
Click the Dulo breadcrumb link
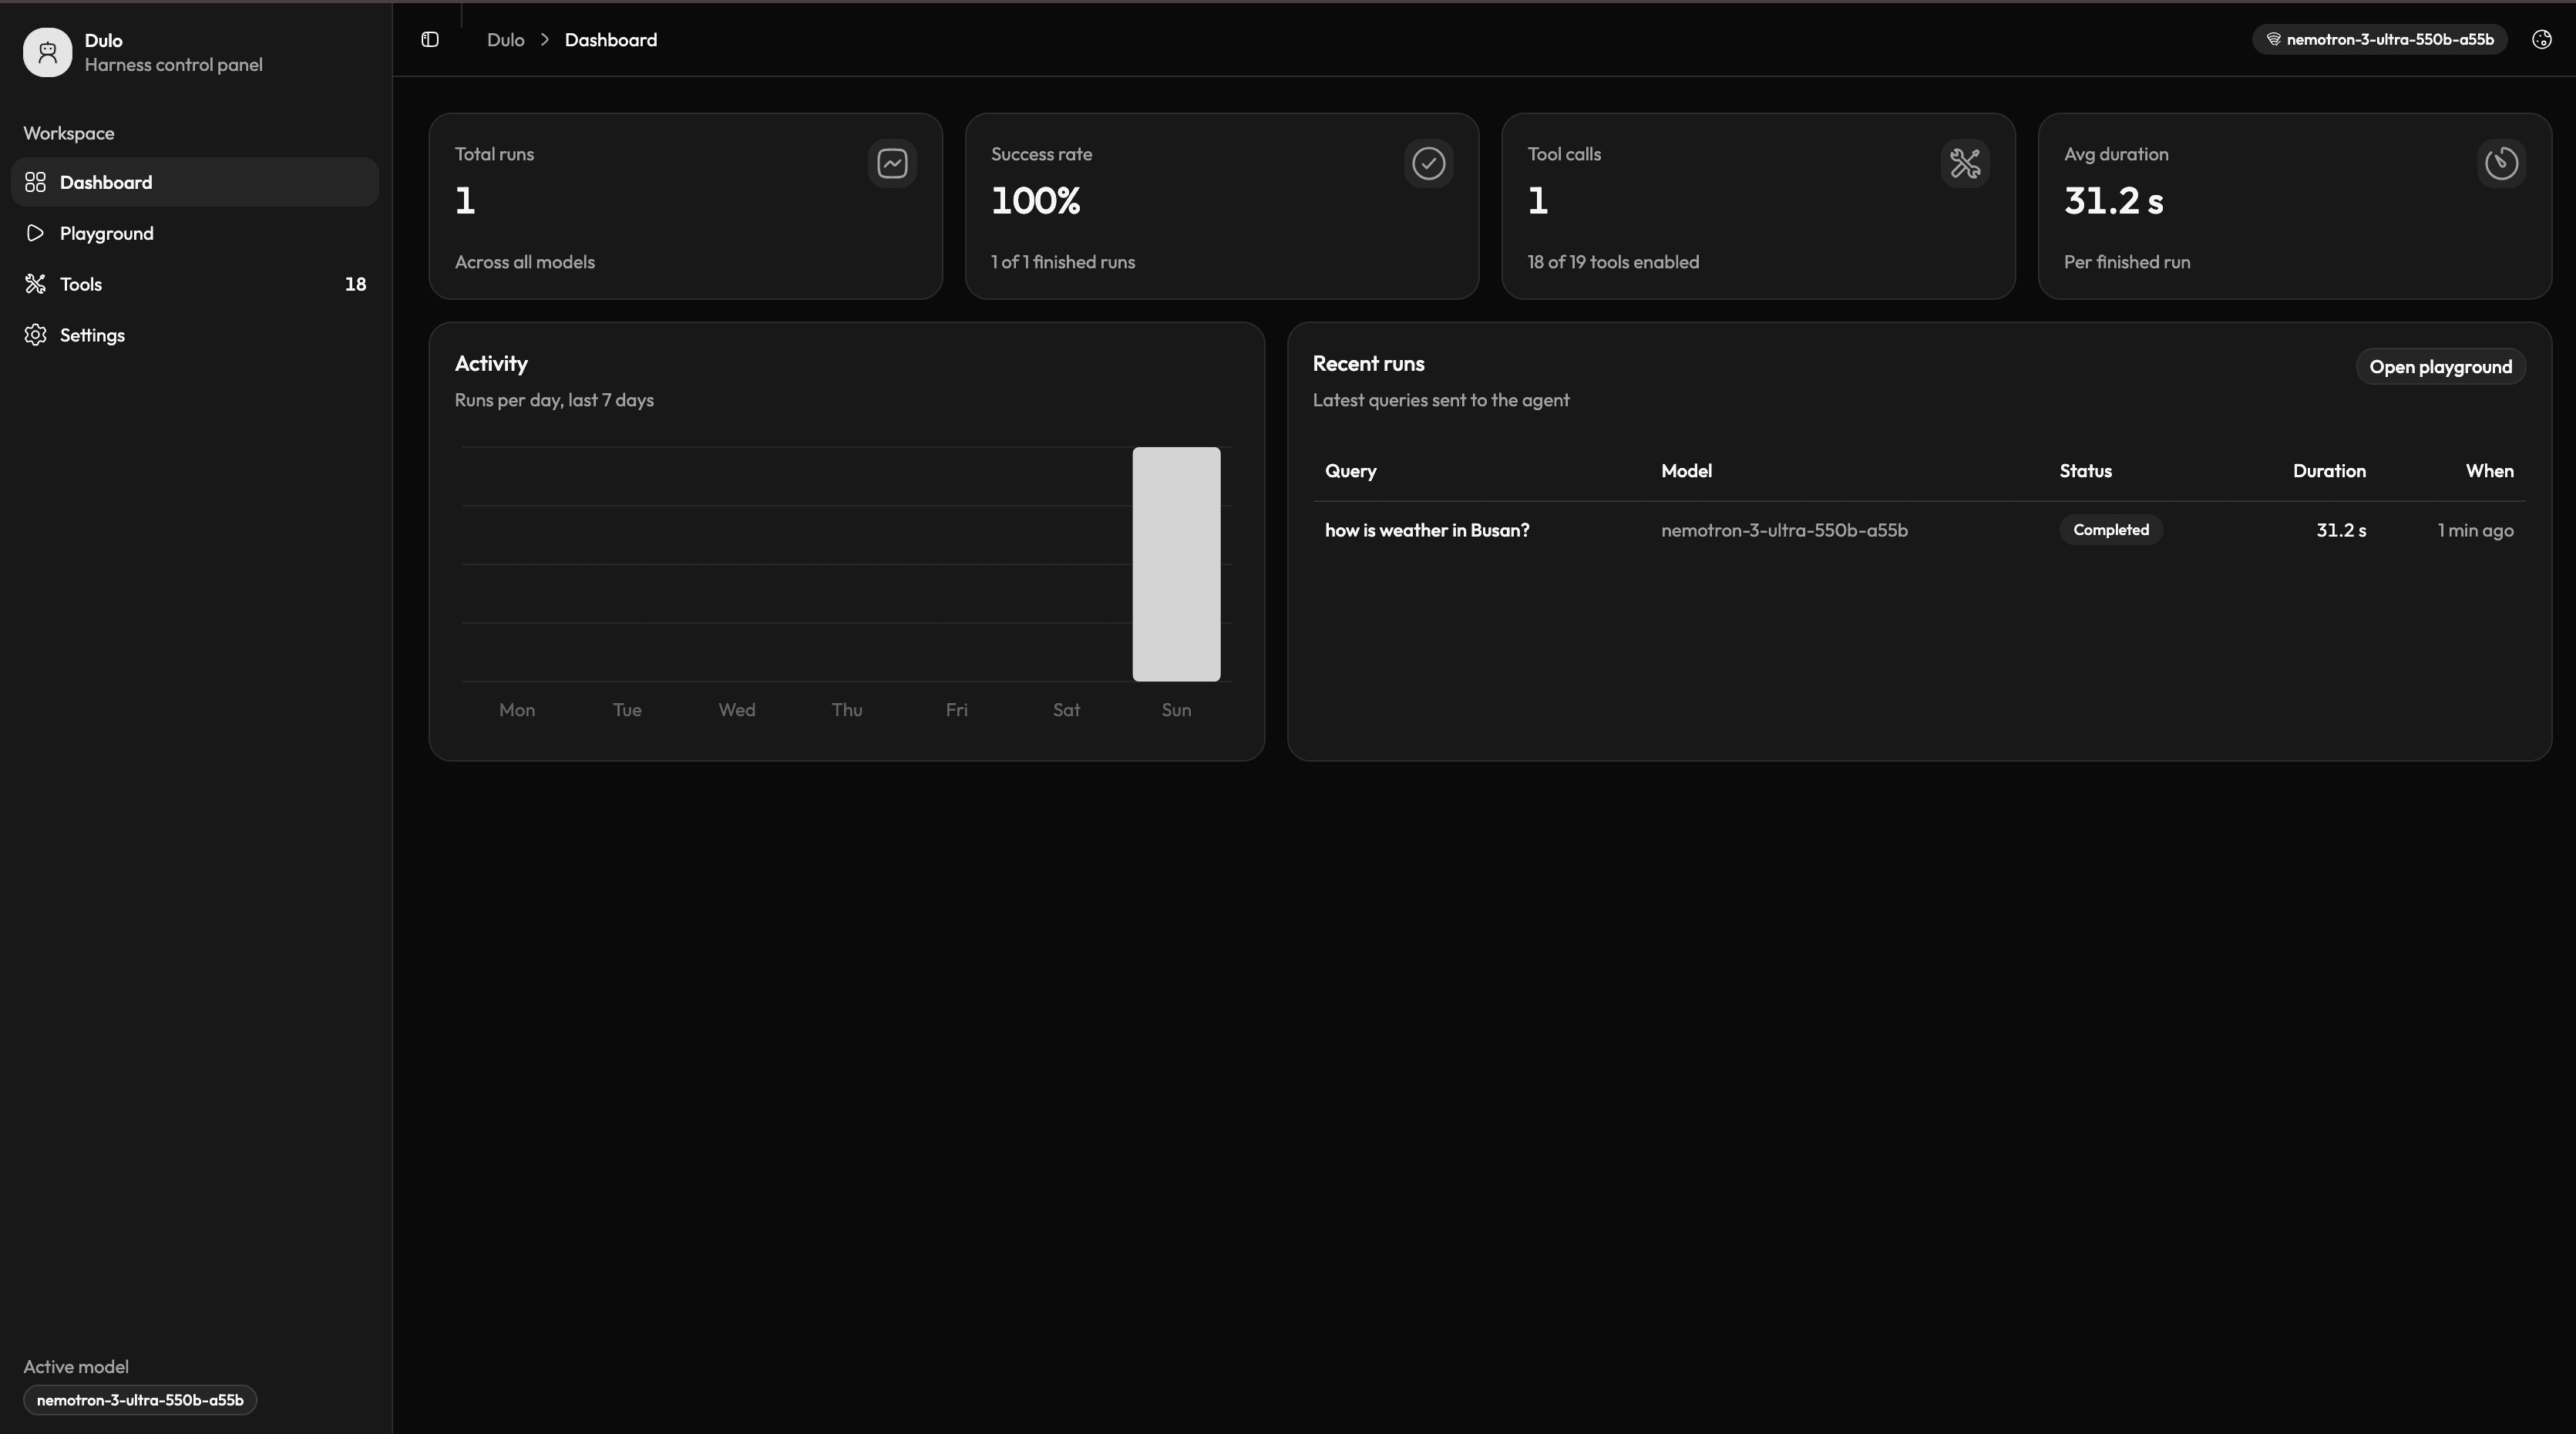(x=505, y=40)
